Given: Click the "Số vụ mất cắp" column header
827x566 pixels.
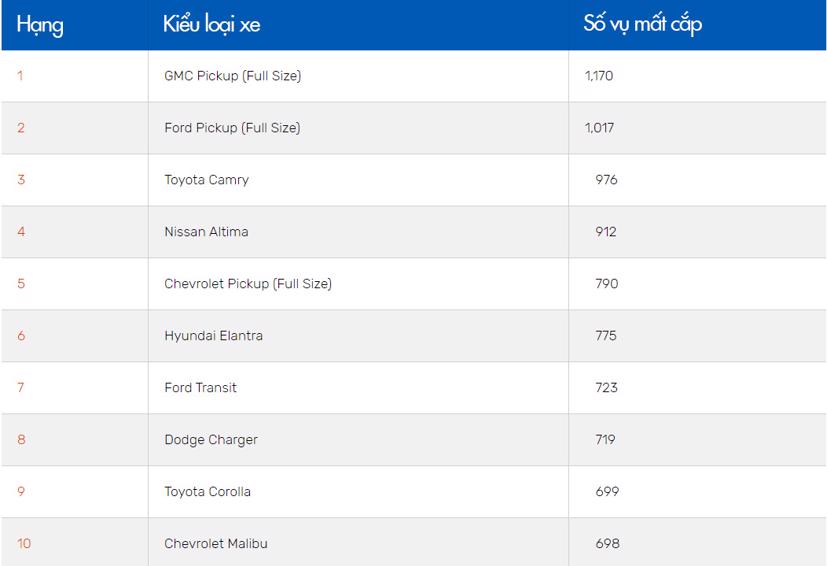Looking at the screenshot, I should [x=642, y=24].
